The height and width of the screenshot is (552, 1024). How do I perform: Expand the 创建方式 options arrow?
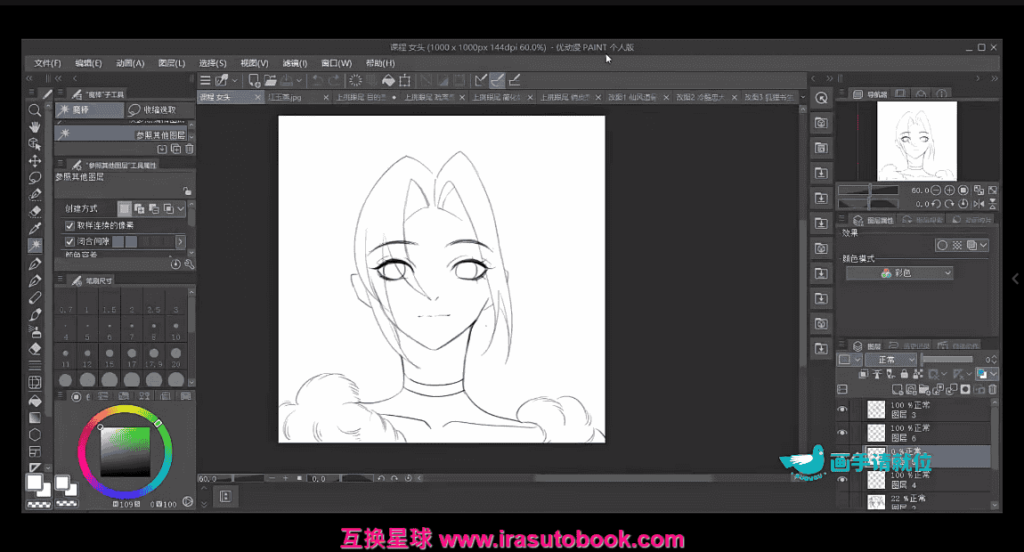tap(181, 209)
